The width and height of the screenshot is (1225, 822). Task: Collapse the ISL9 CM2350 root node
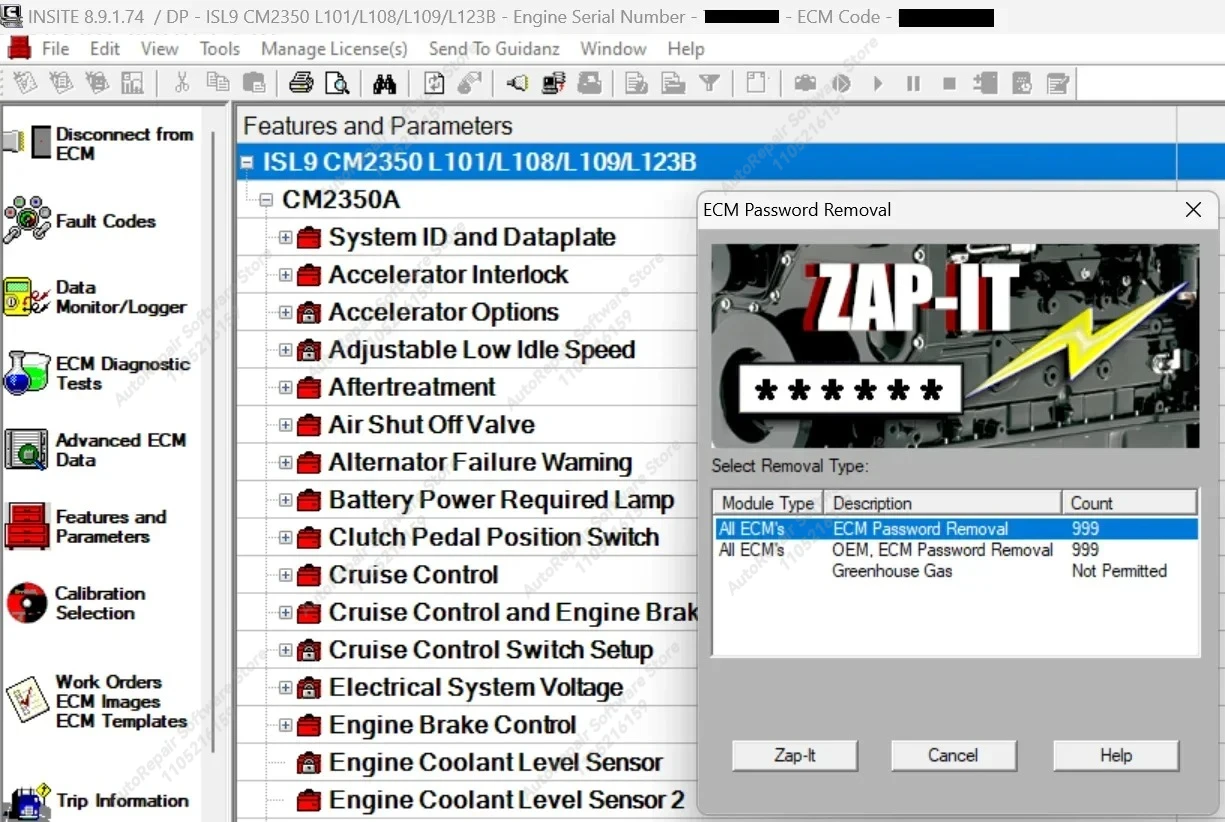[247, 162]
